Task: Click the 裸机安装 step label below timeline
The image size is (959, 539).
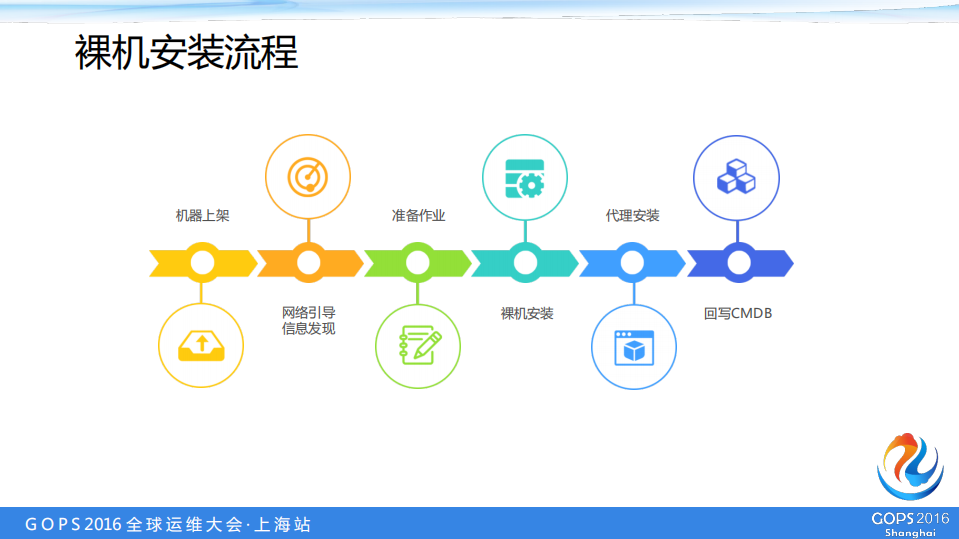Action: click(x=527, y=314)
